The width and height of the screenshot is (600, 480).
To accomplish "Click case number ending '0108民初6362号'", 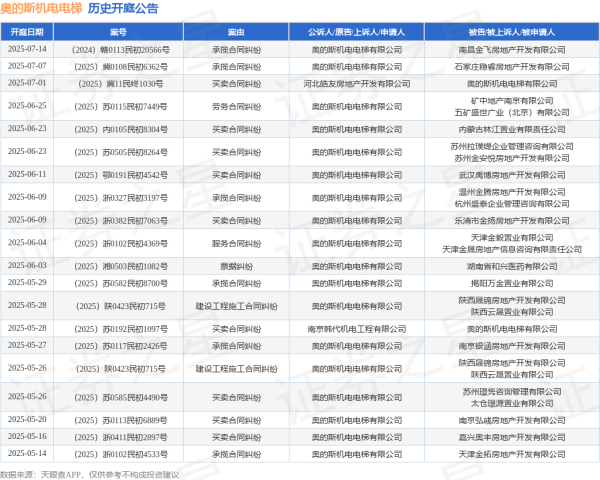I will pyautogui.click(x=121, y=67).
